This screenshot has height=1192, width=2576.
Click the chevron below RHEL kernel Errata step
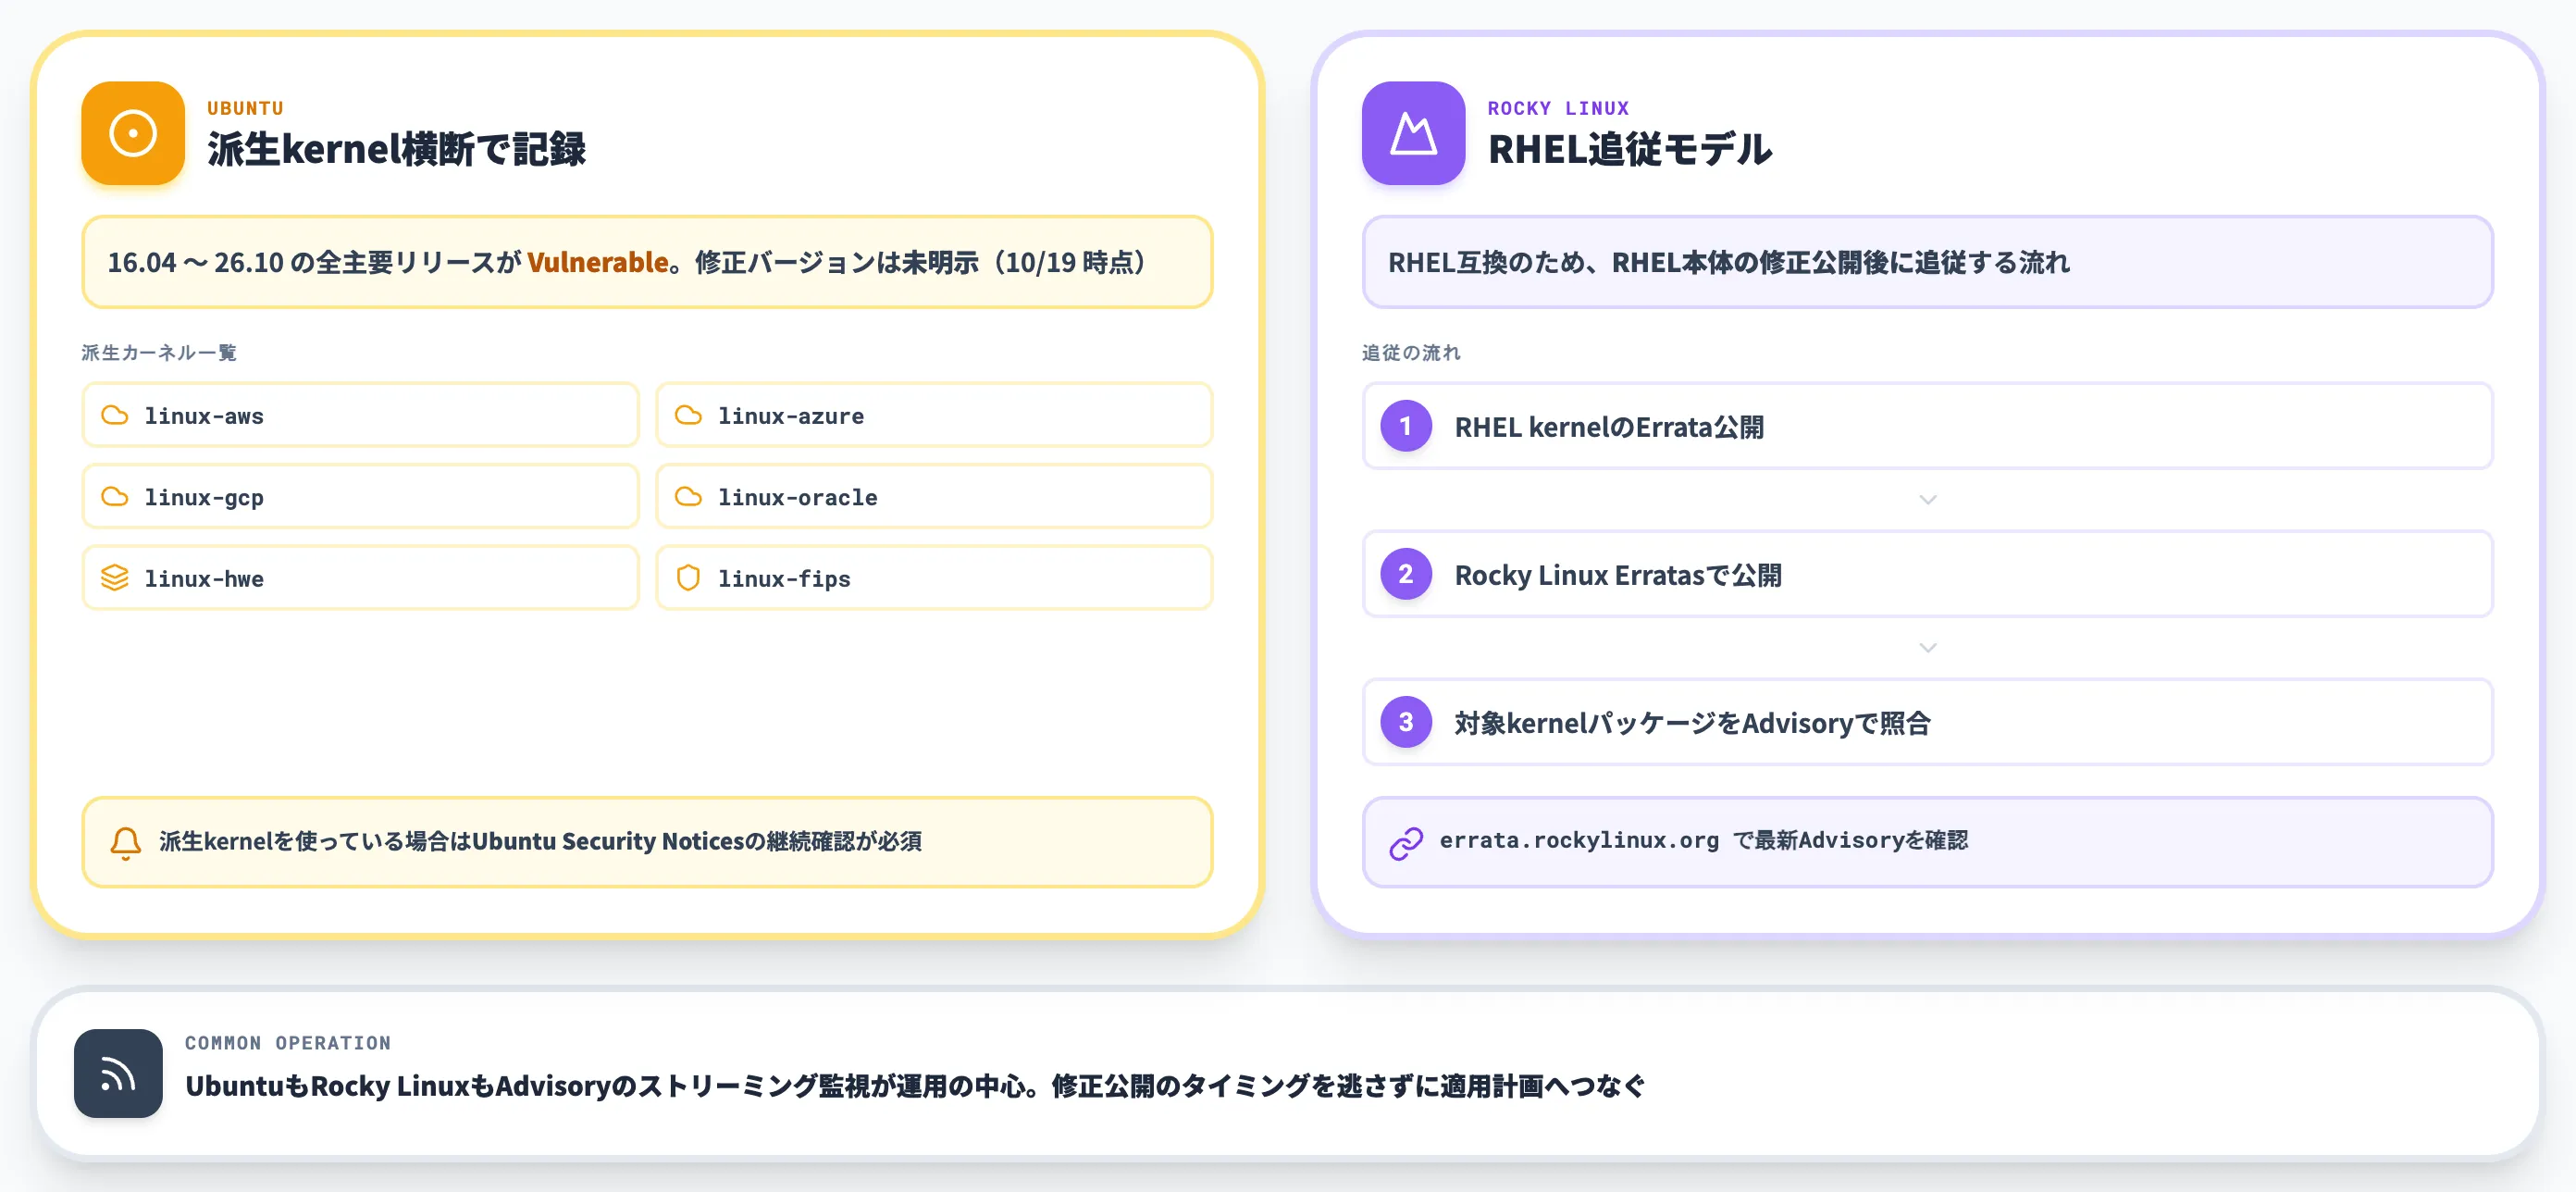(x=1928, y=499)
